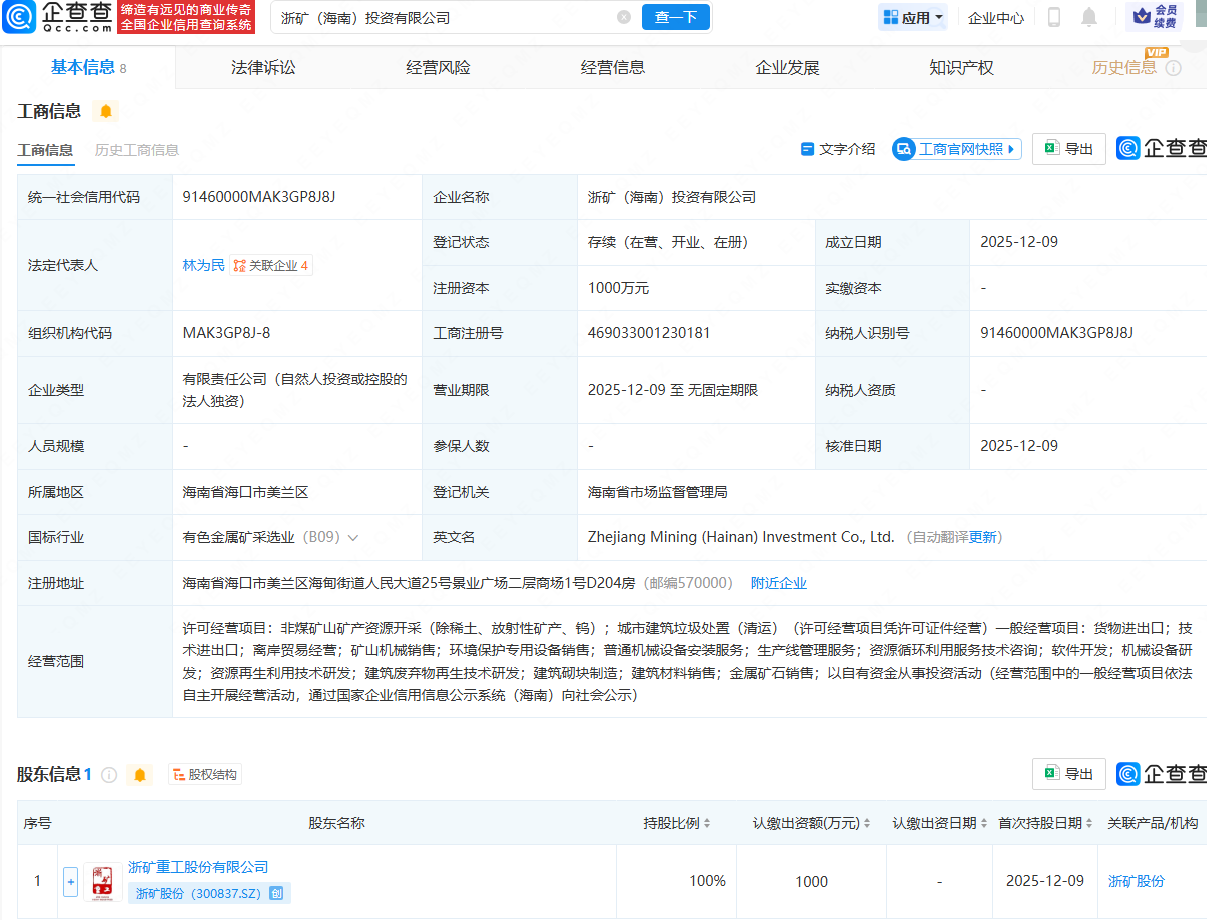Screen dimensions: 1207x920
Task: Click the 文字介绍 icon
Action: point(807,148)
